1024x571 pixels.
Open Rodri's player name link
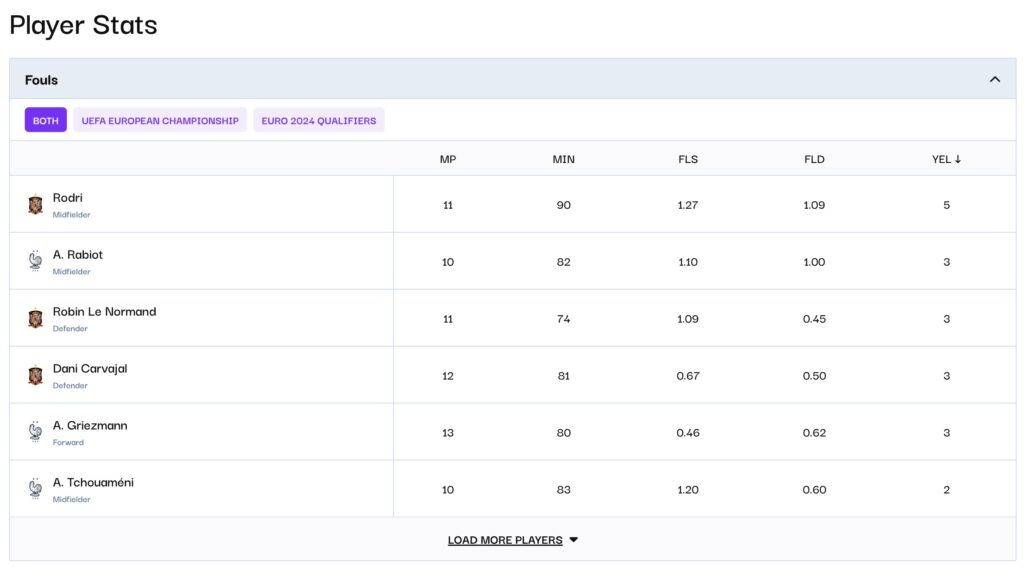click(68, 198)
